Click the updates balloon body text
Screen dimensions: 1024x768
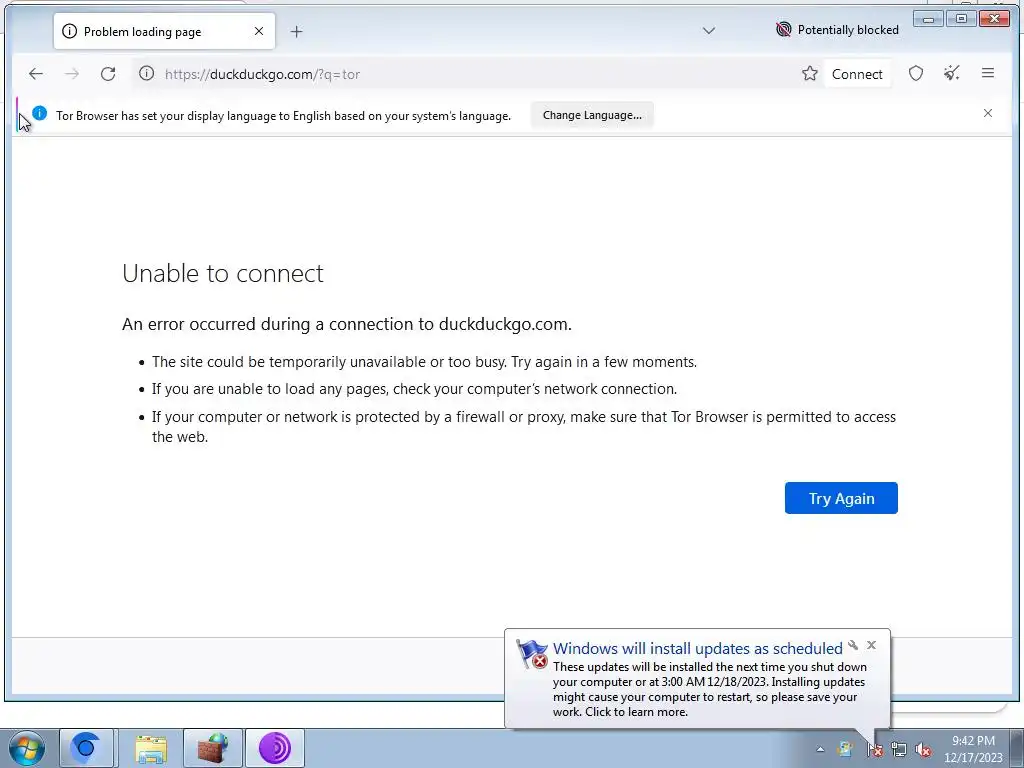click(x=710, y=689)
